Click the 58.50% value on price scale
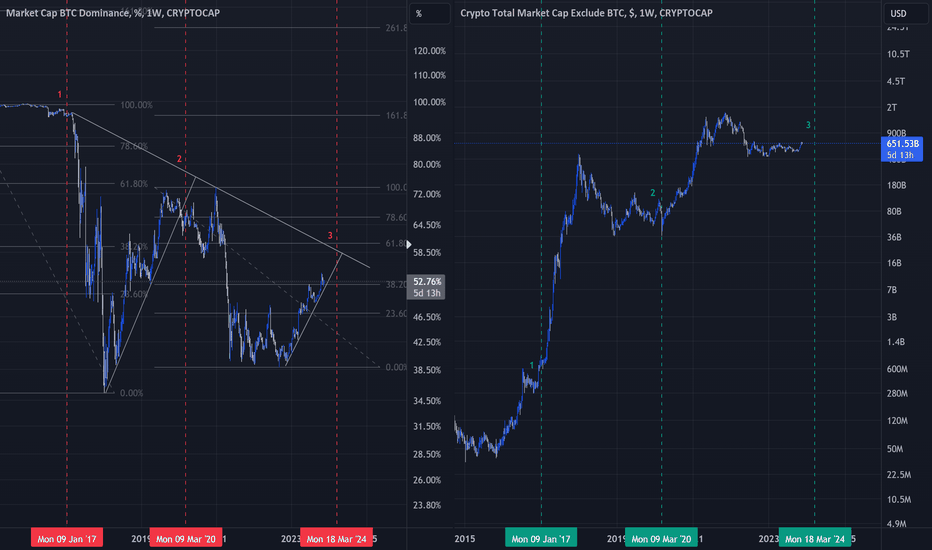The width and height of the screenshot is (932, 550). click(427, 253)
